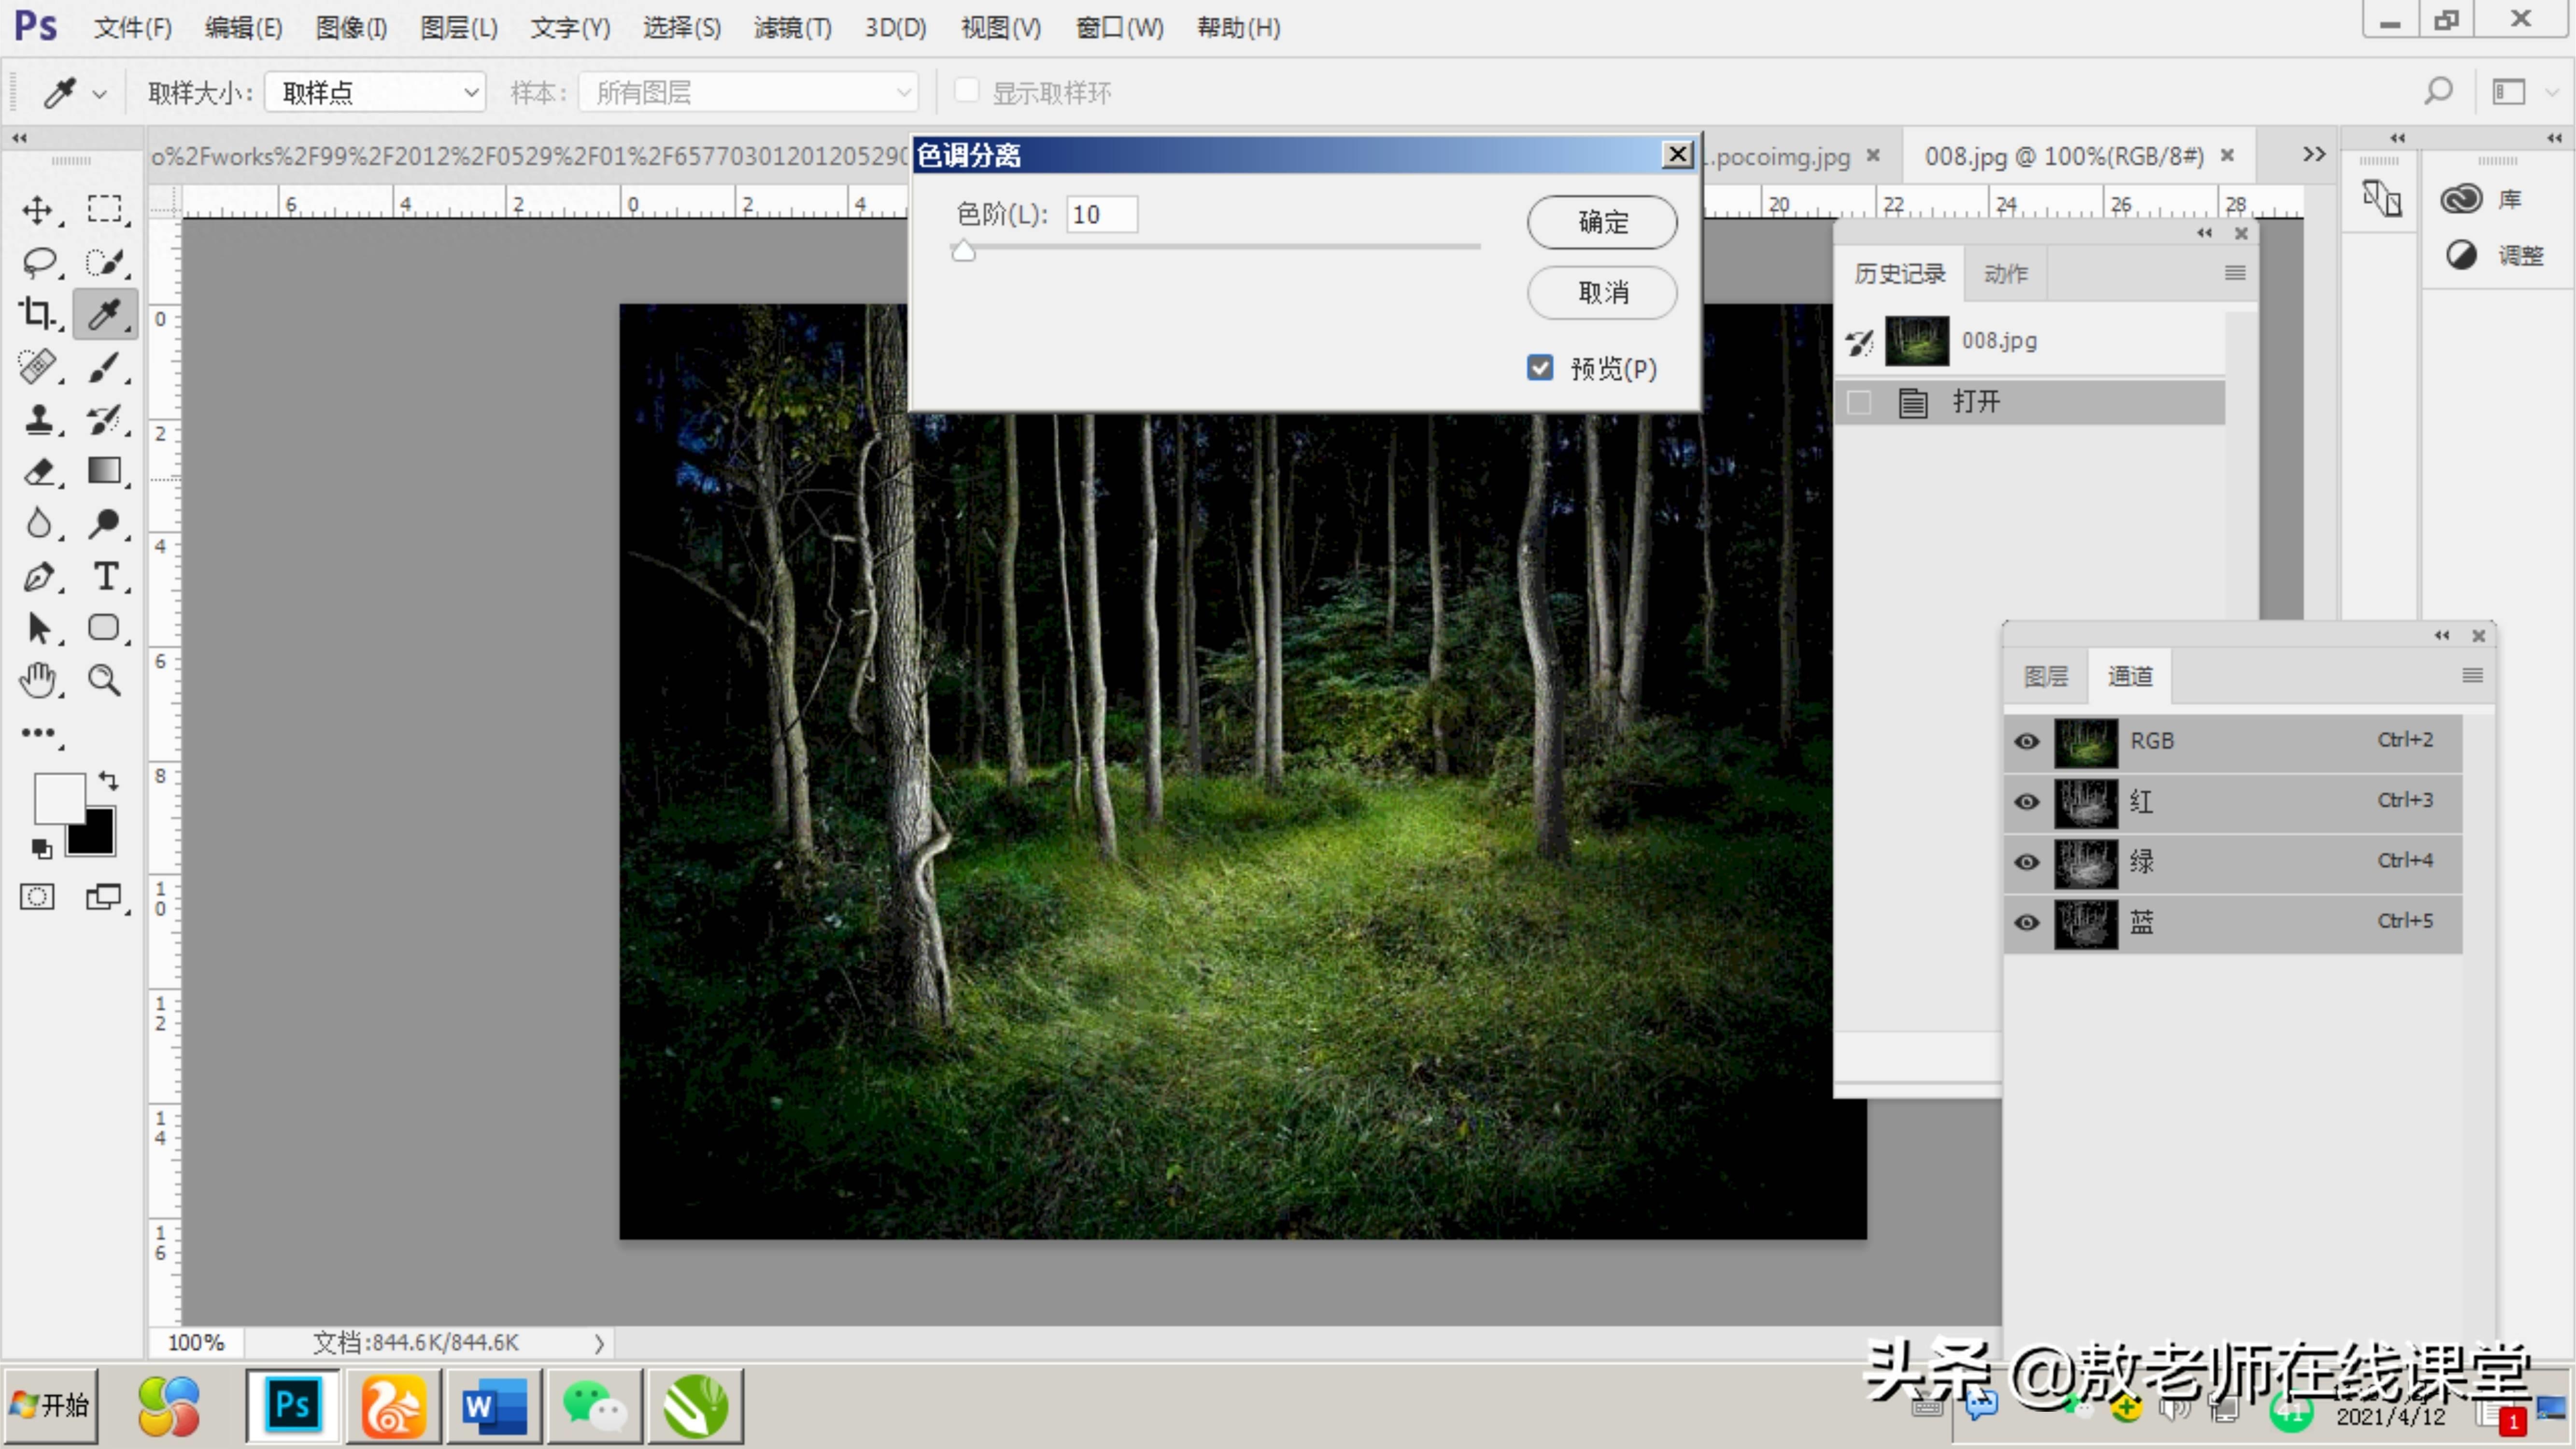Toggle Quick Mask mode
The image size is (2576, 1449).
(38, 897)
